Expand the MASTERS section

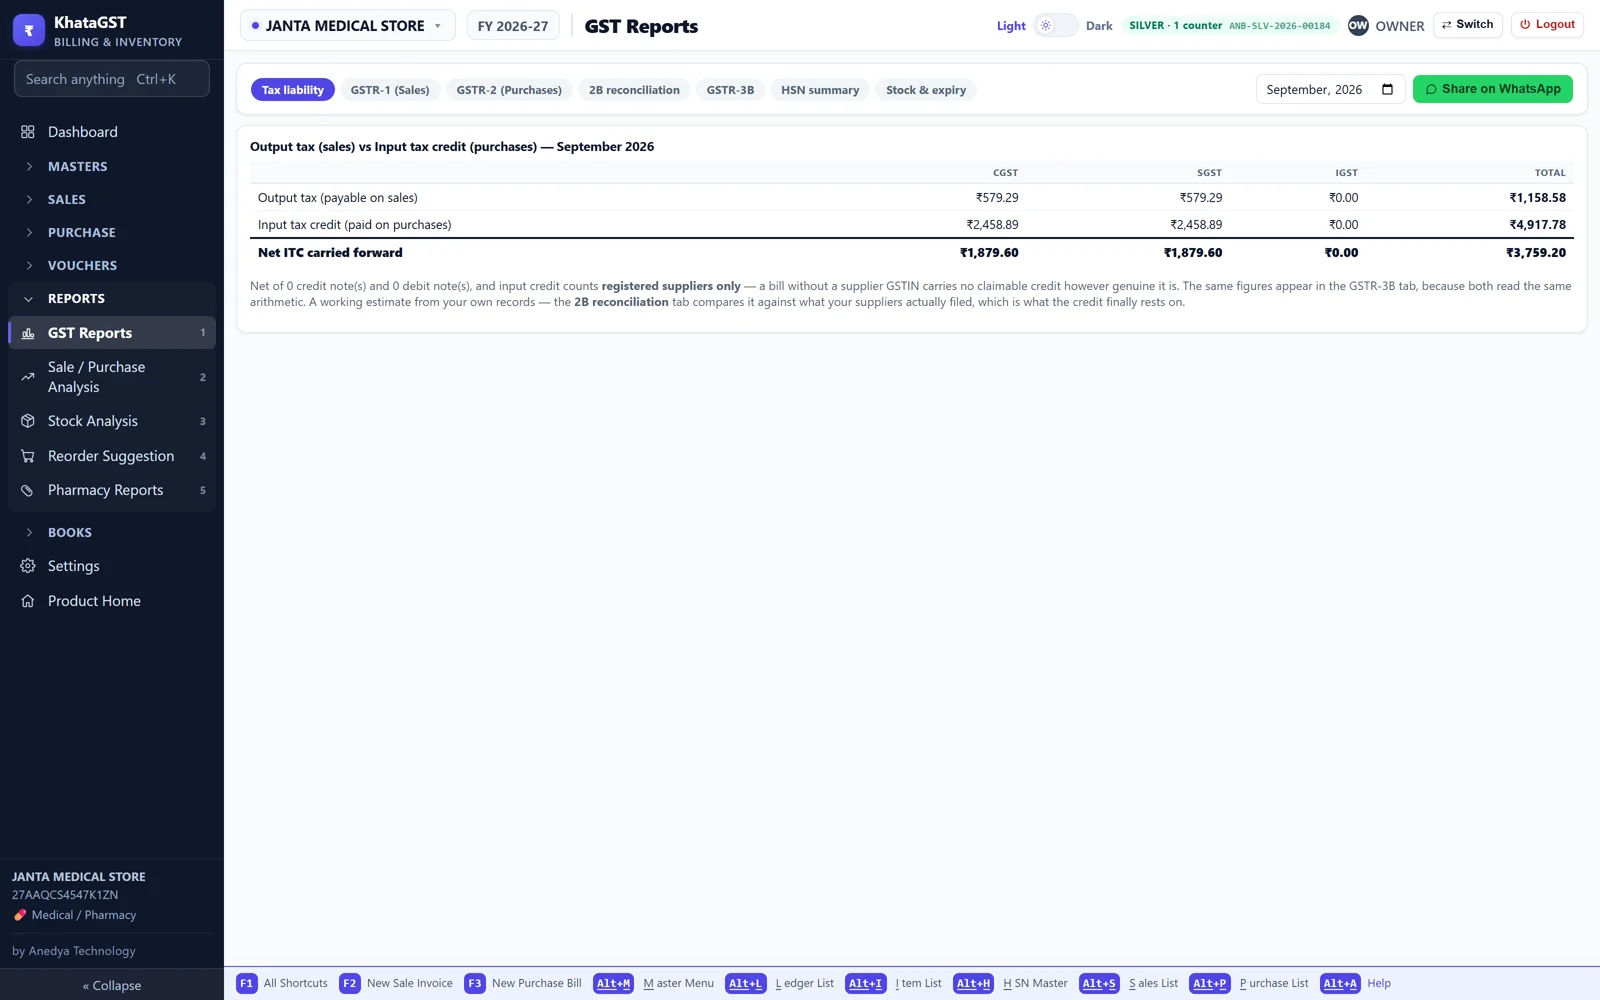[x=112, y=166]
